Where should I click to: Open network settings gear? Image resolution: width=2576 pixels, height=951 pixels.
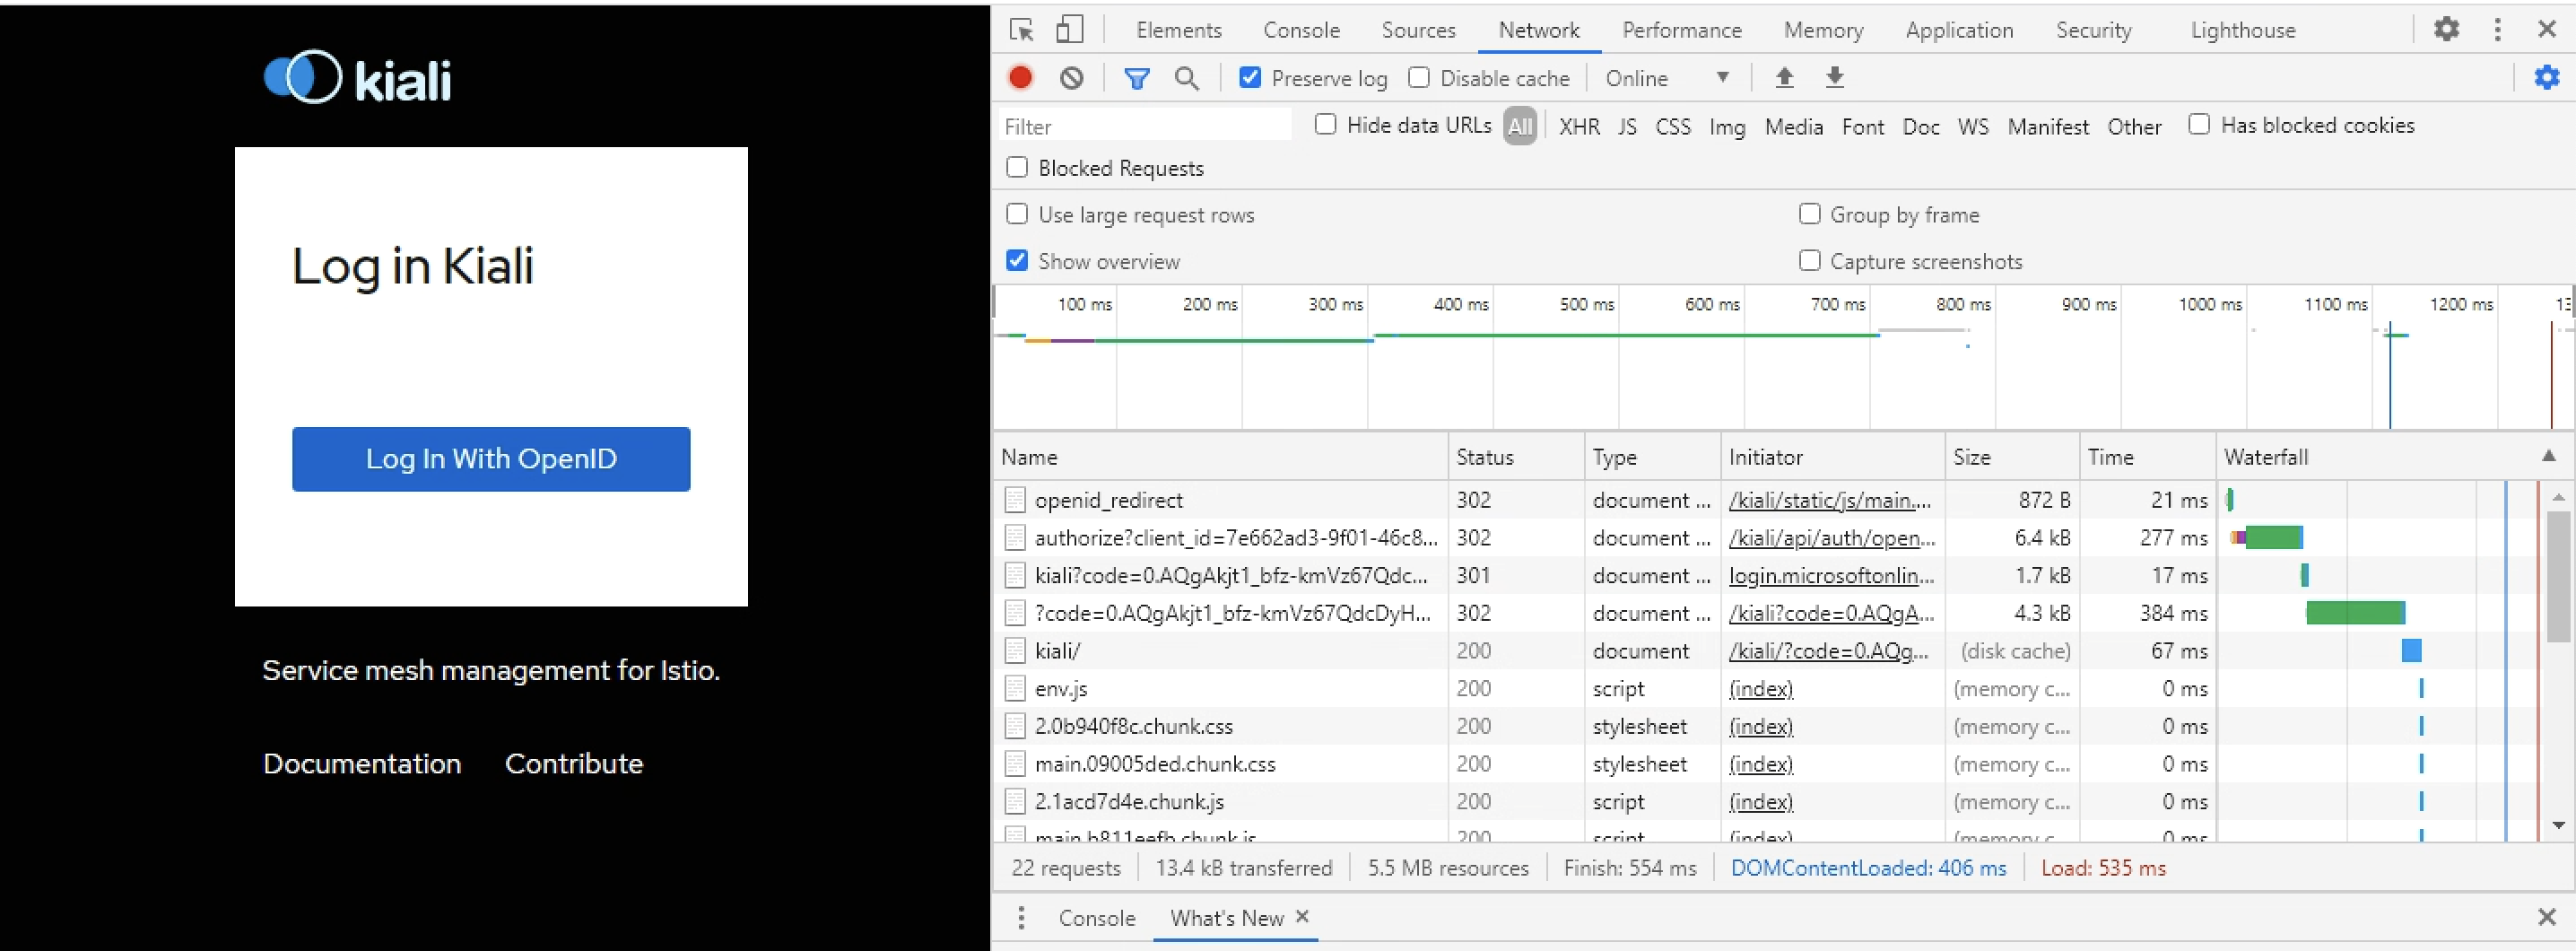pos(2545,77)
